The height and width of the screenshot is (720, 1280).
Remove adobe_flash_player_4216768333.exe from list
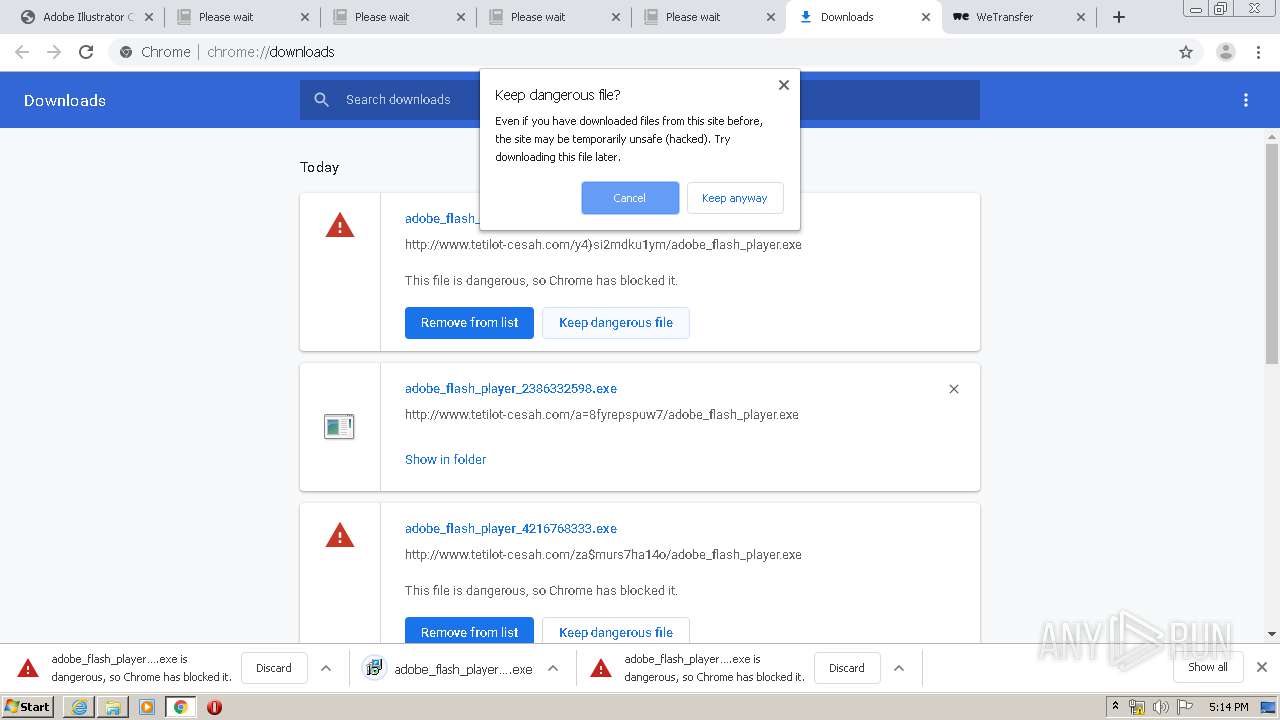coord(469,632)
